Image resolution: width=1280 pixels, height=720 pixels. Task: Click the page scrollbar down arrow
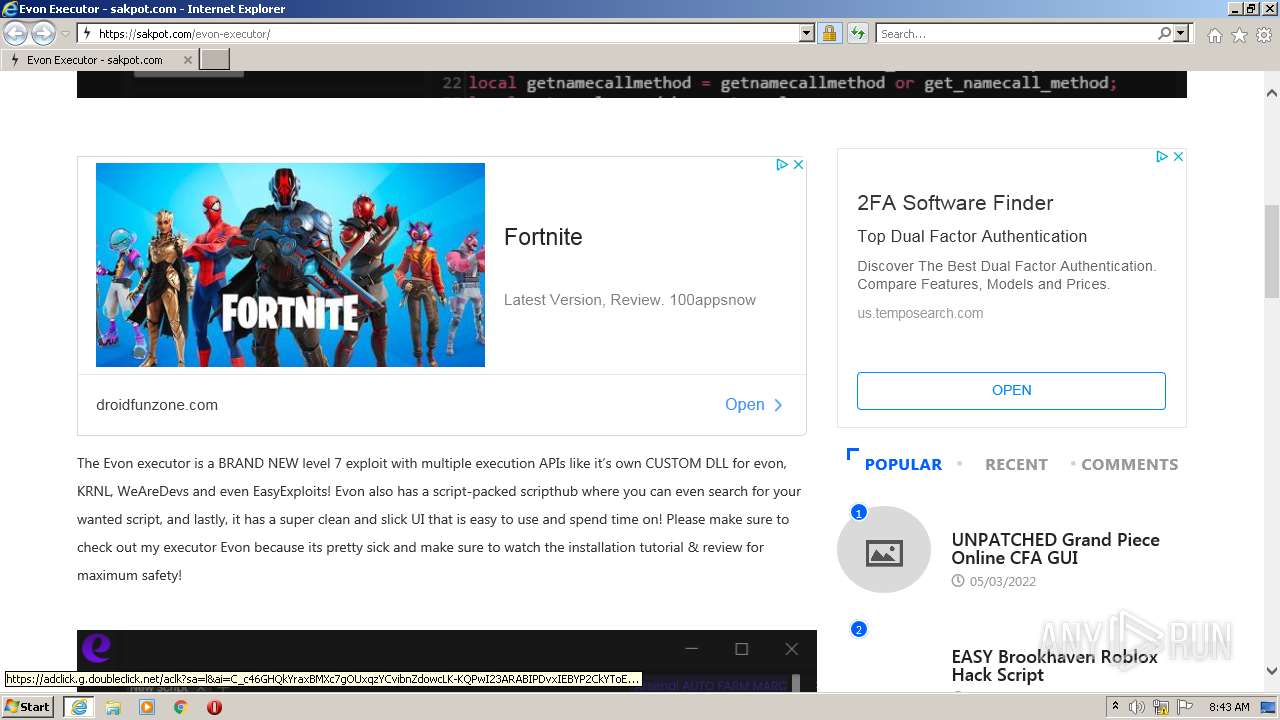click(x=1272, y=671)
